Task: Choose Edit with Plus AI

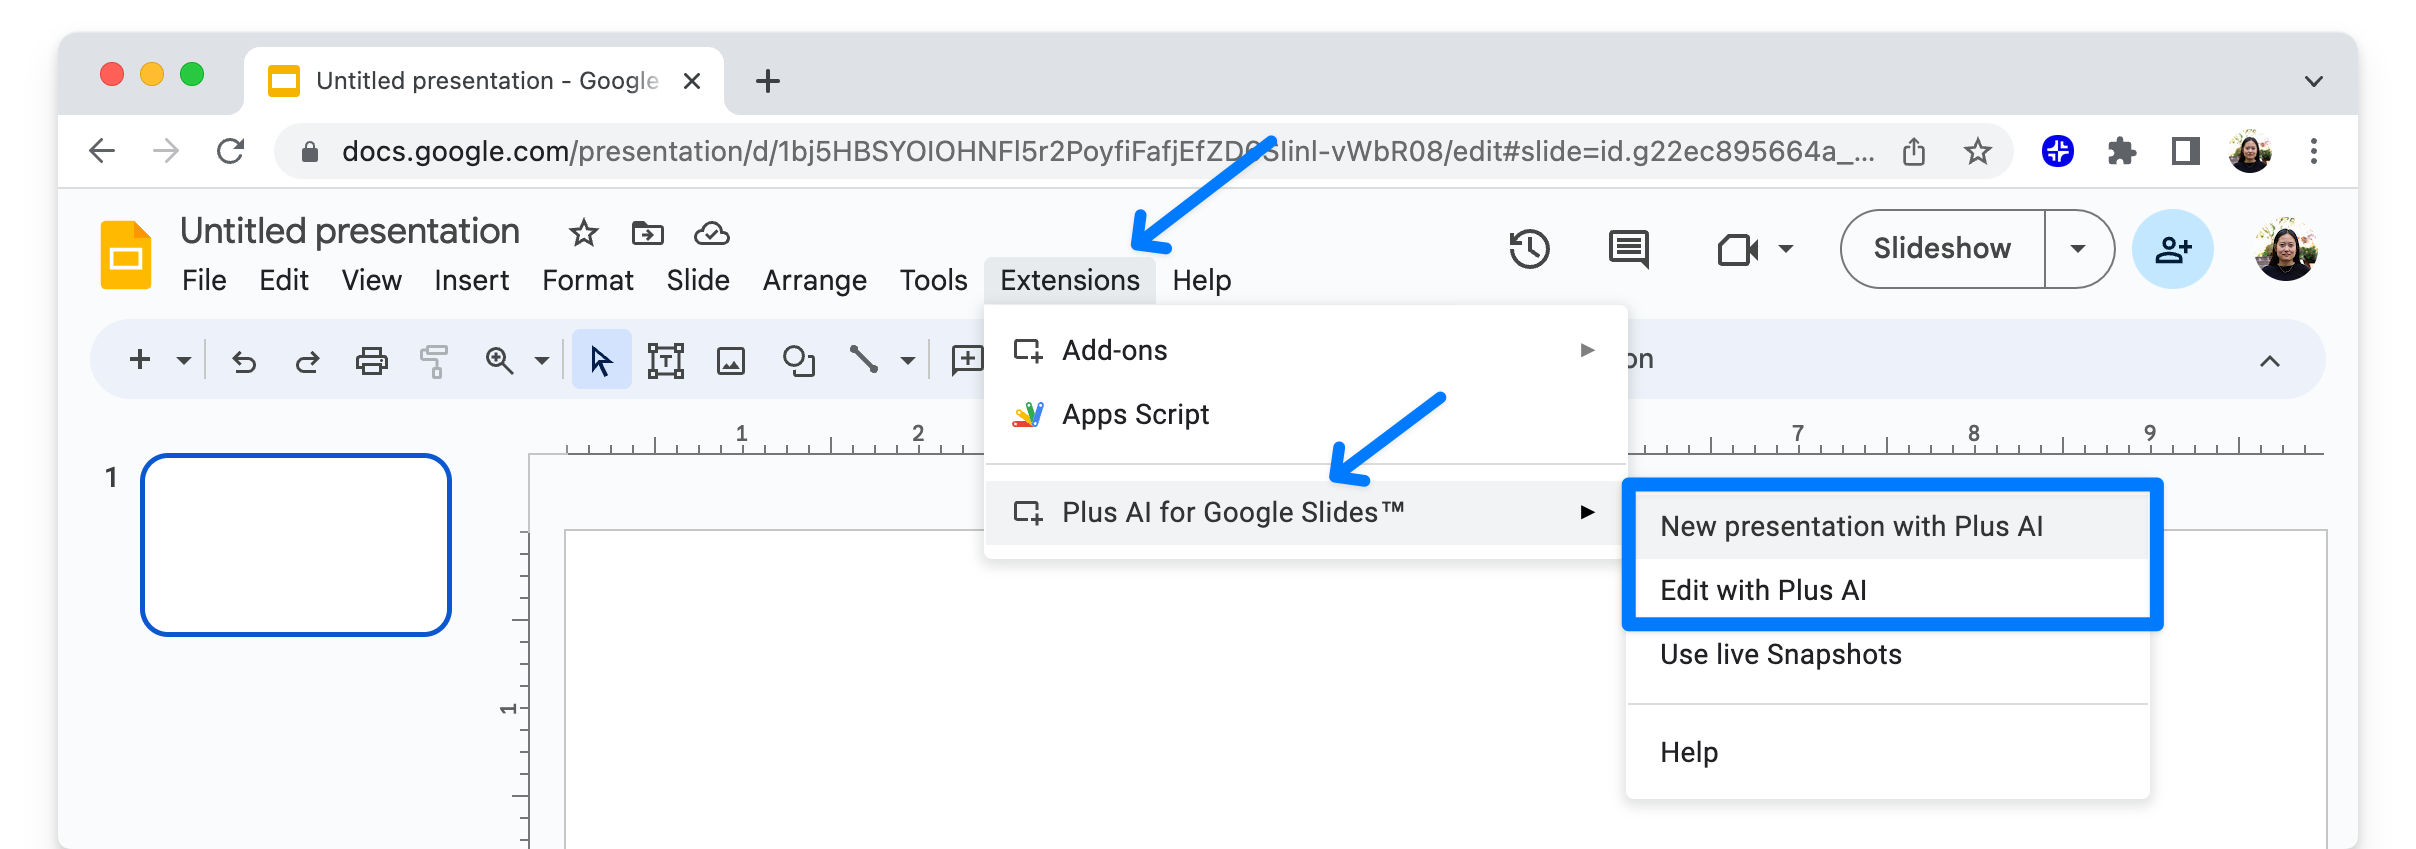Action: tap(1763, 590)
